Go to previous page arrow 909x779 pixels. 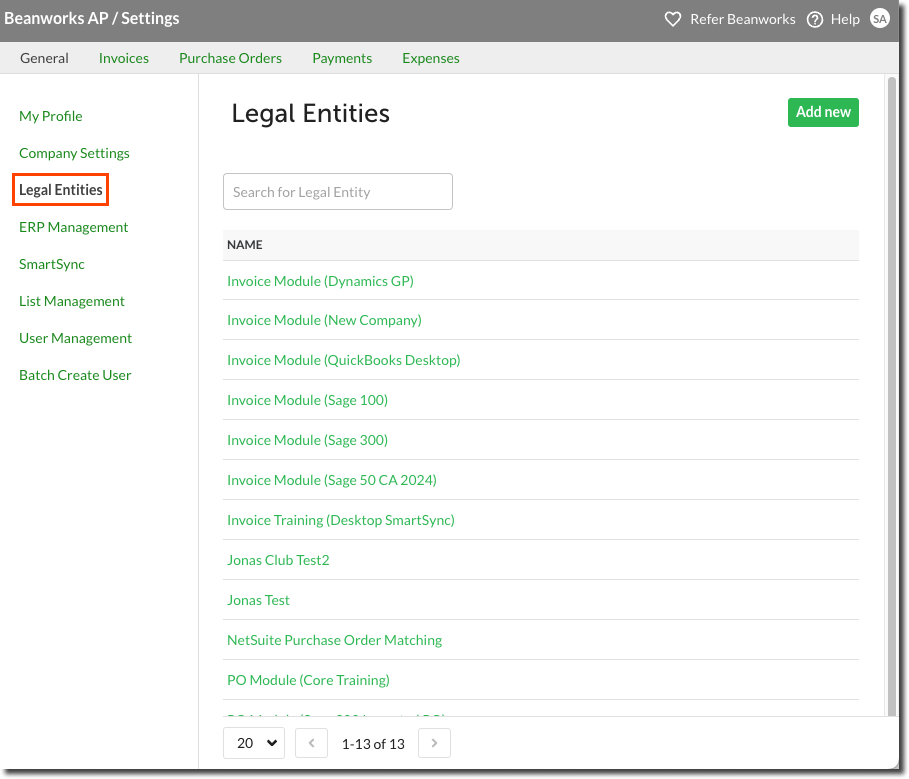(x=311, y=743)
